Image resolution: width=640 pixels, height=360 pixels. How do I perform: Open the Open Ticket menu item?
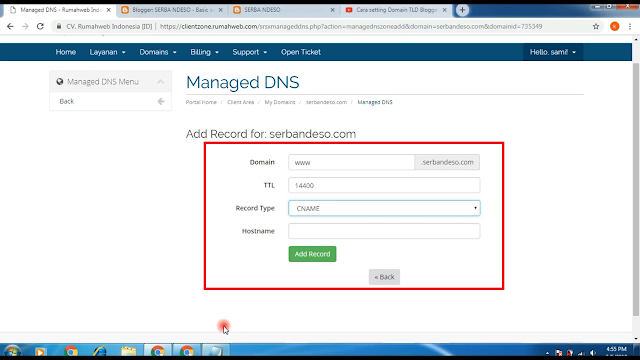(x=301, y=52)
